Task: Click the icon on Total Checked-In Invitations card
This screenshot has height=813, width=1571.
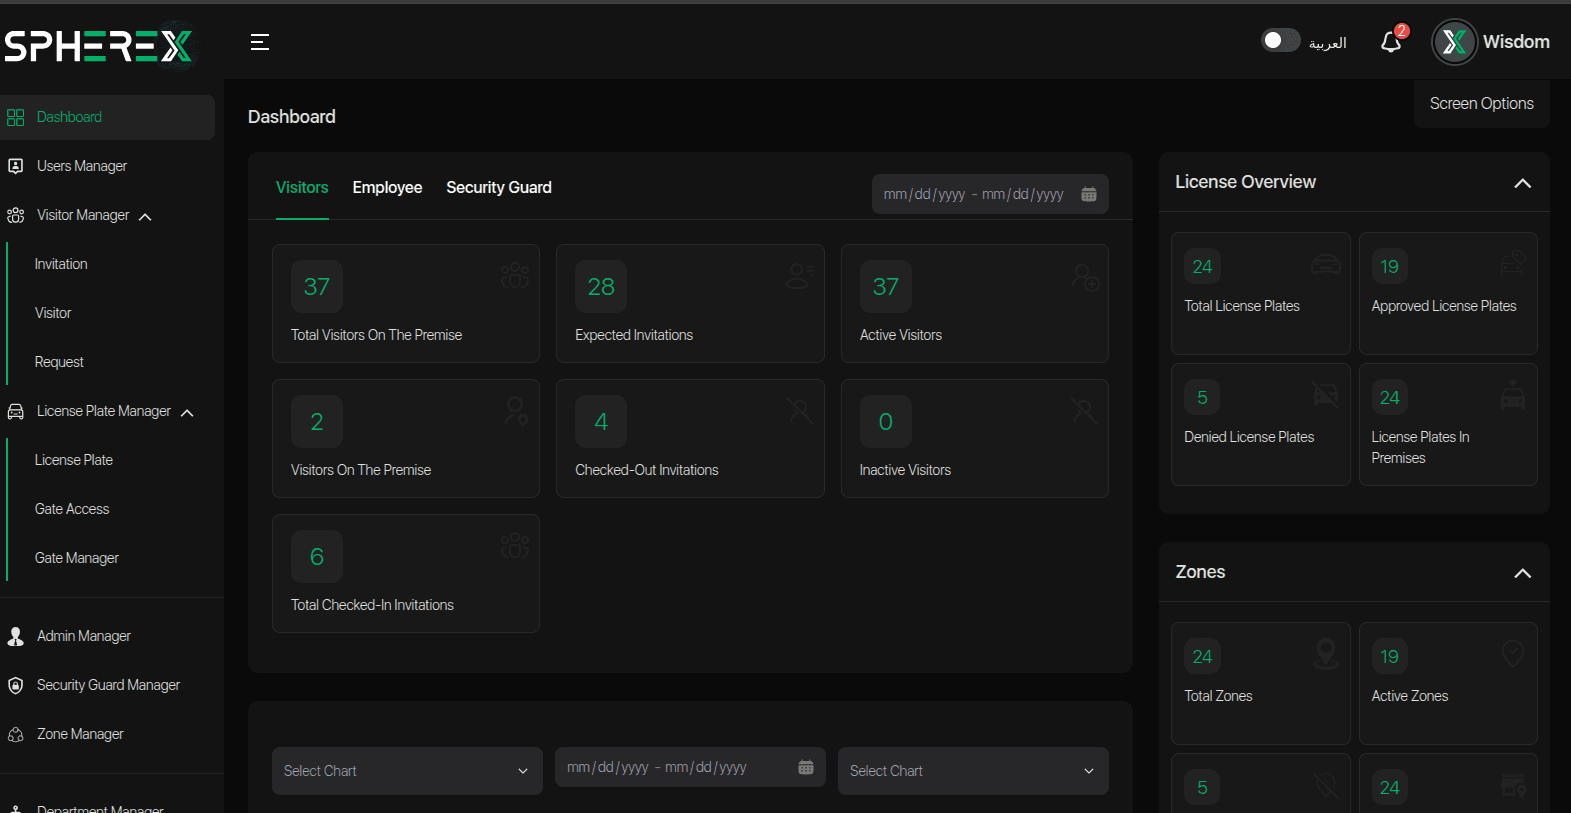Action: [x=515, y=545]
